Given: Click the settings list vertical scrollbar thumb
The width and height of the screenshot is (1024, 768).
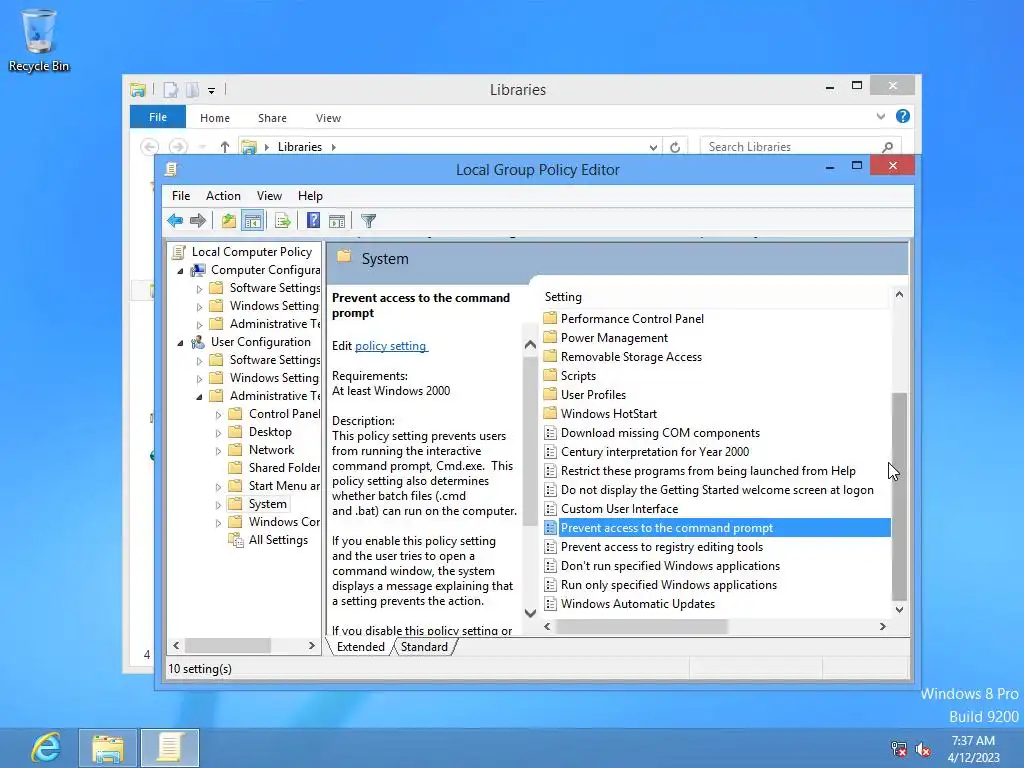Looking at the screenshot, I should (899, 496).
